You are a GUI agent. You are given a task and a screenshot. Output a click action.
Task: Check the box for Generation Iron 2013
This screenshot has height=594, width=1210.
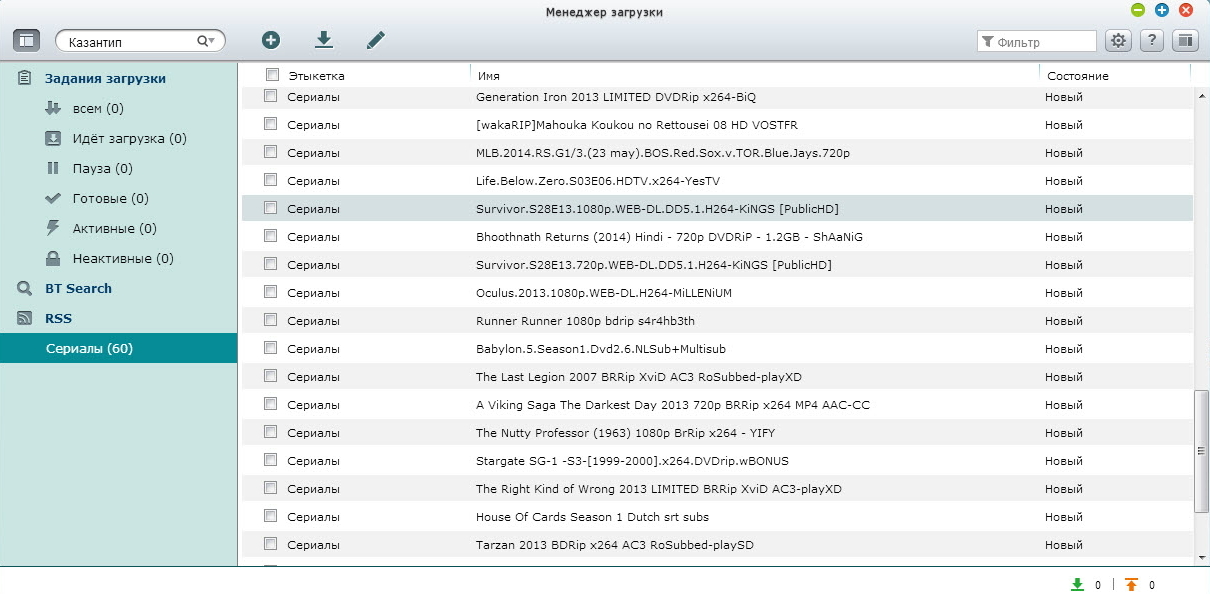pos(270,96)
